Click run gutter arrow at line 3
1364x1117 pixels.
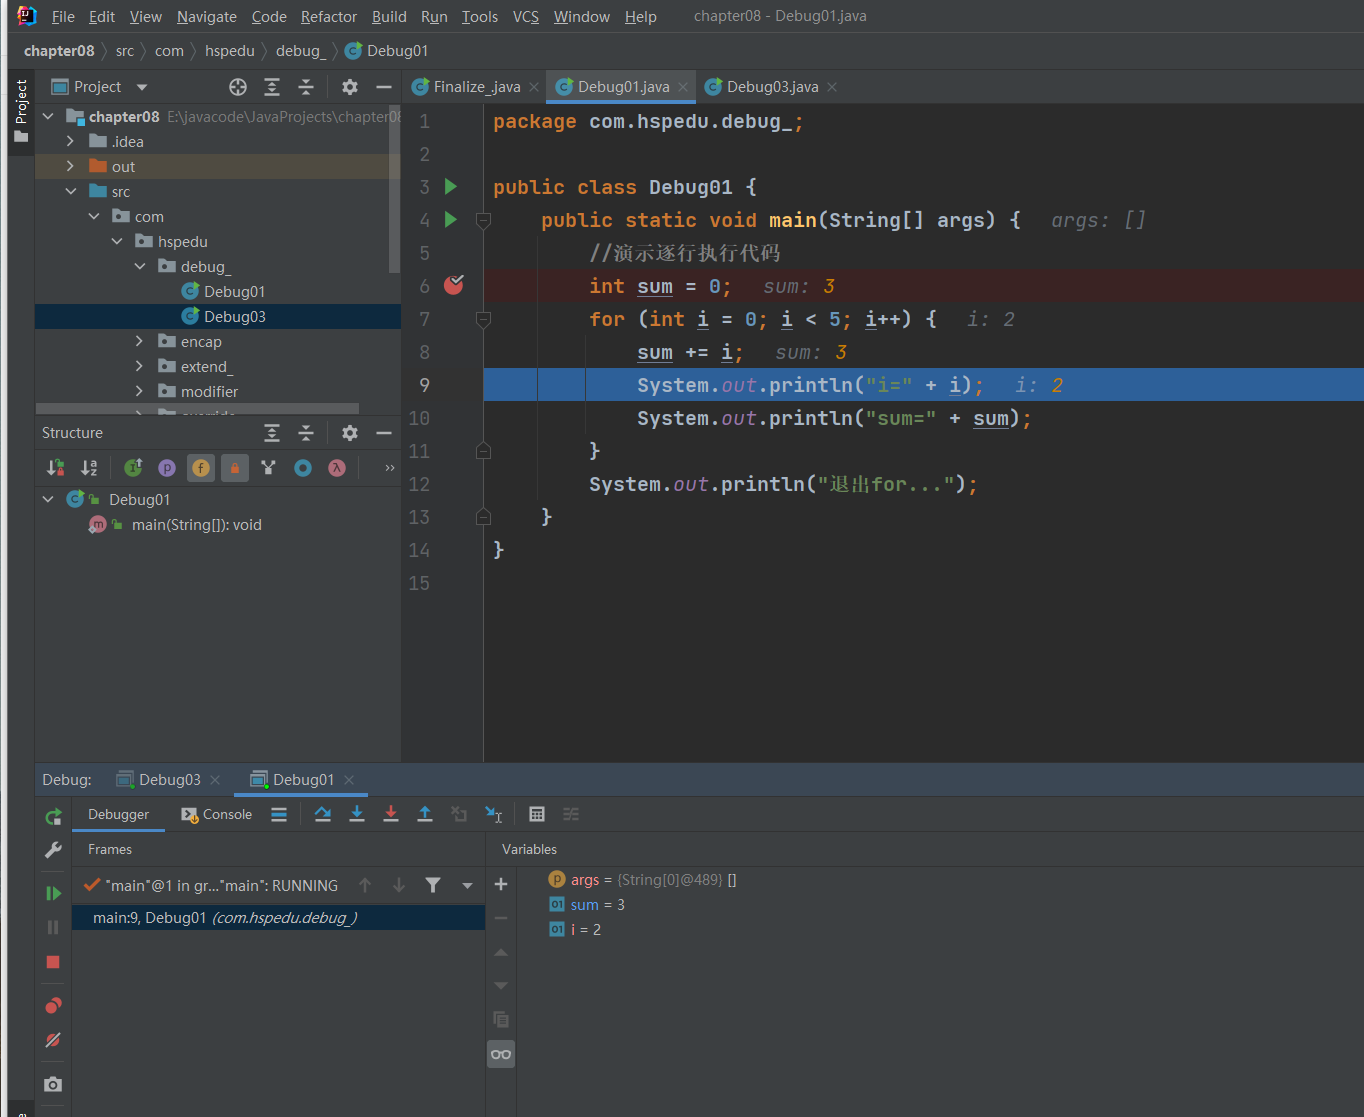(451, 186)
